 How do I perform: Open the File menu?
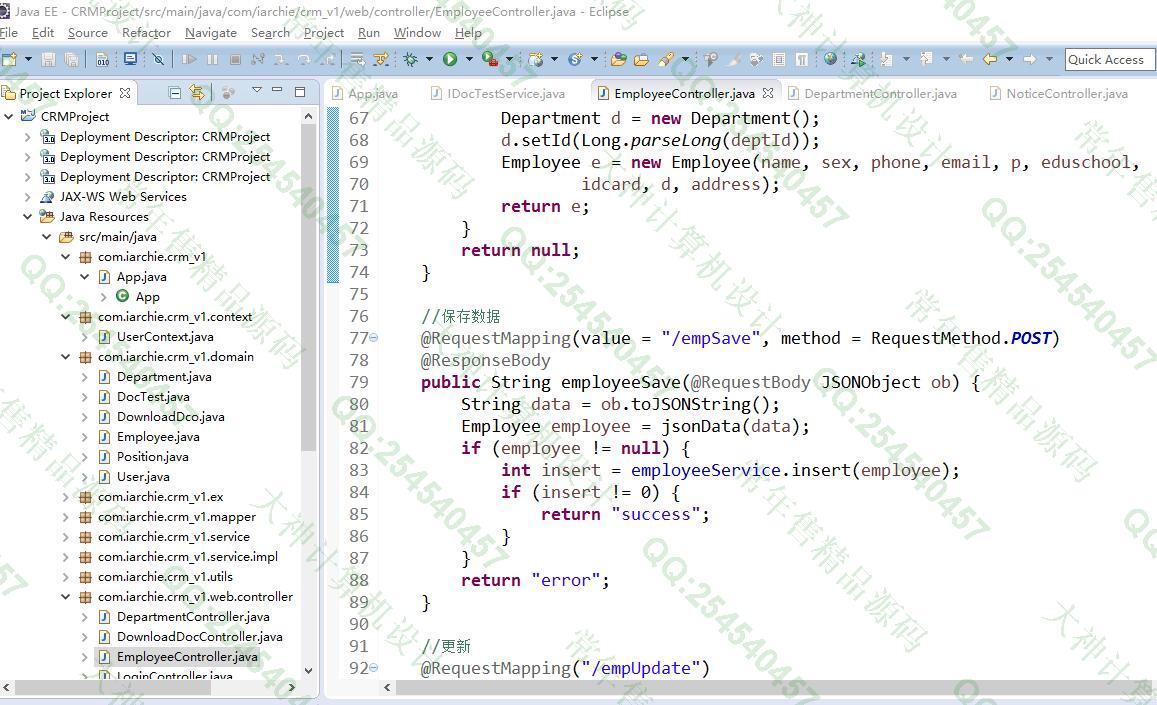(9, 32)
